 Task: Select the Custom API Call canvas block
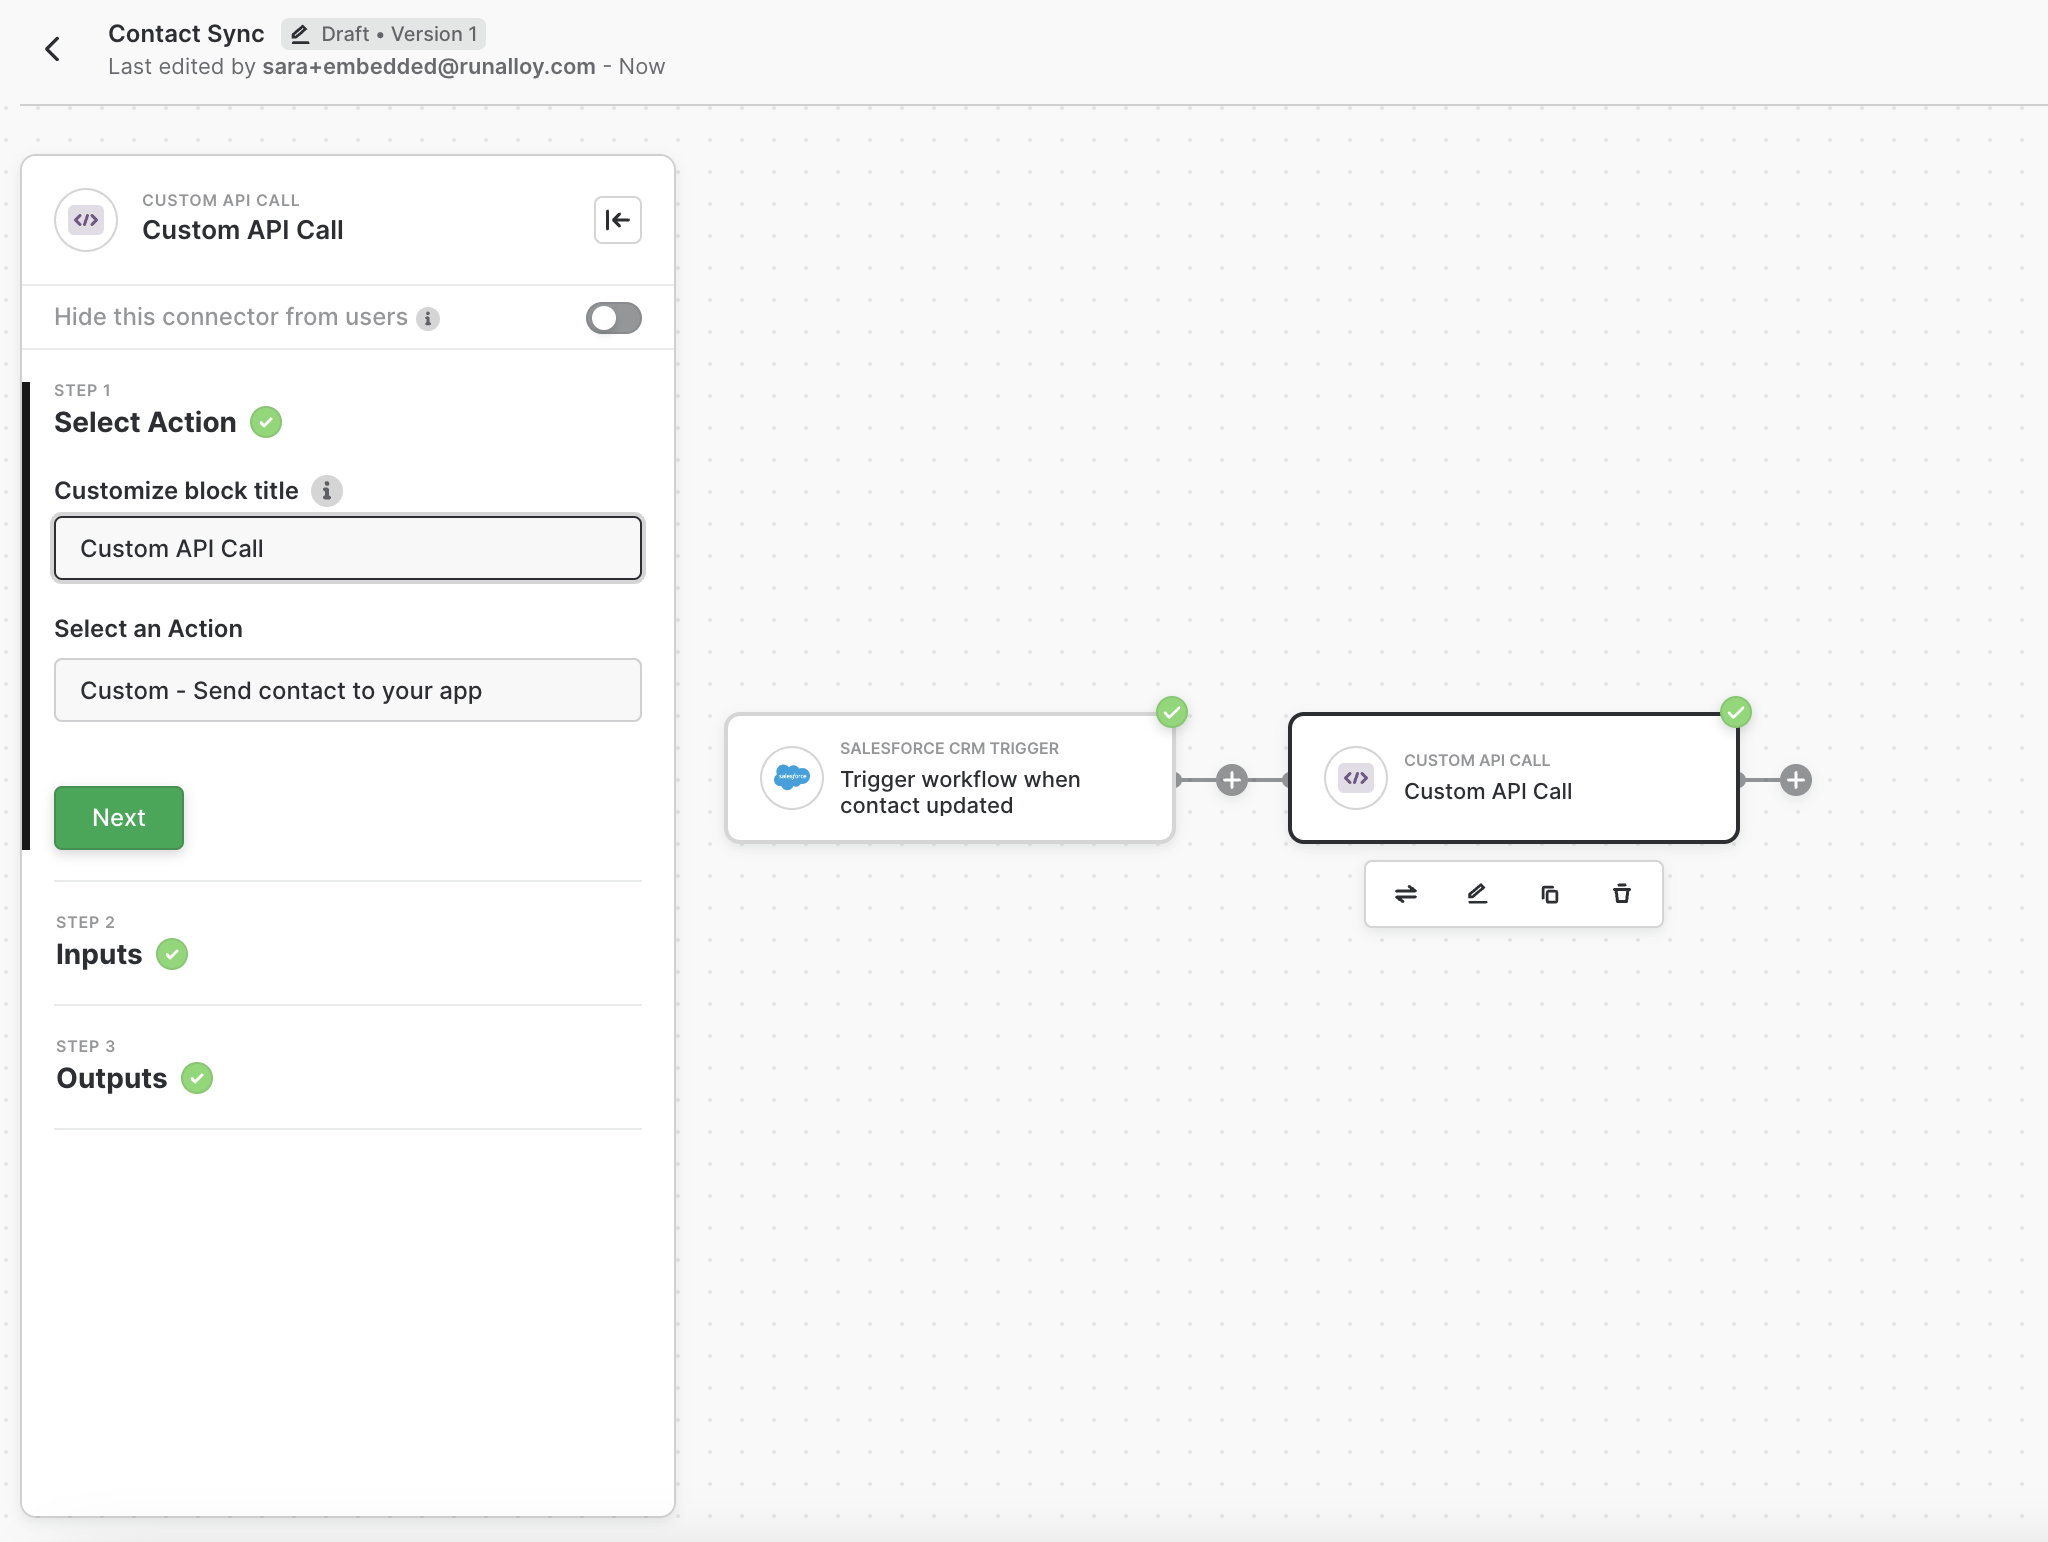click(x=1513, y=779)
